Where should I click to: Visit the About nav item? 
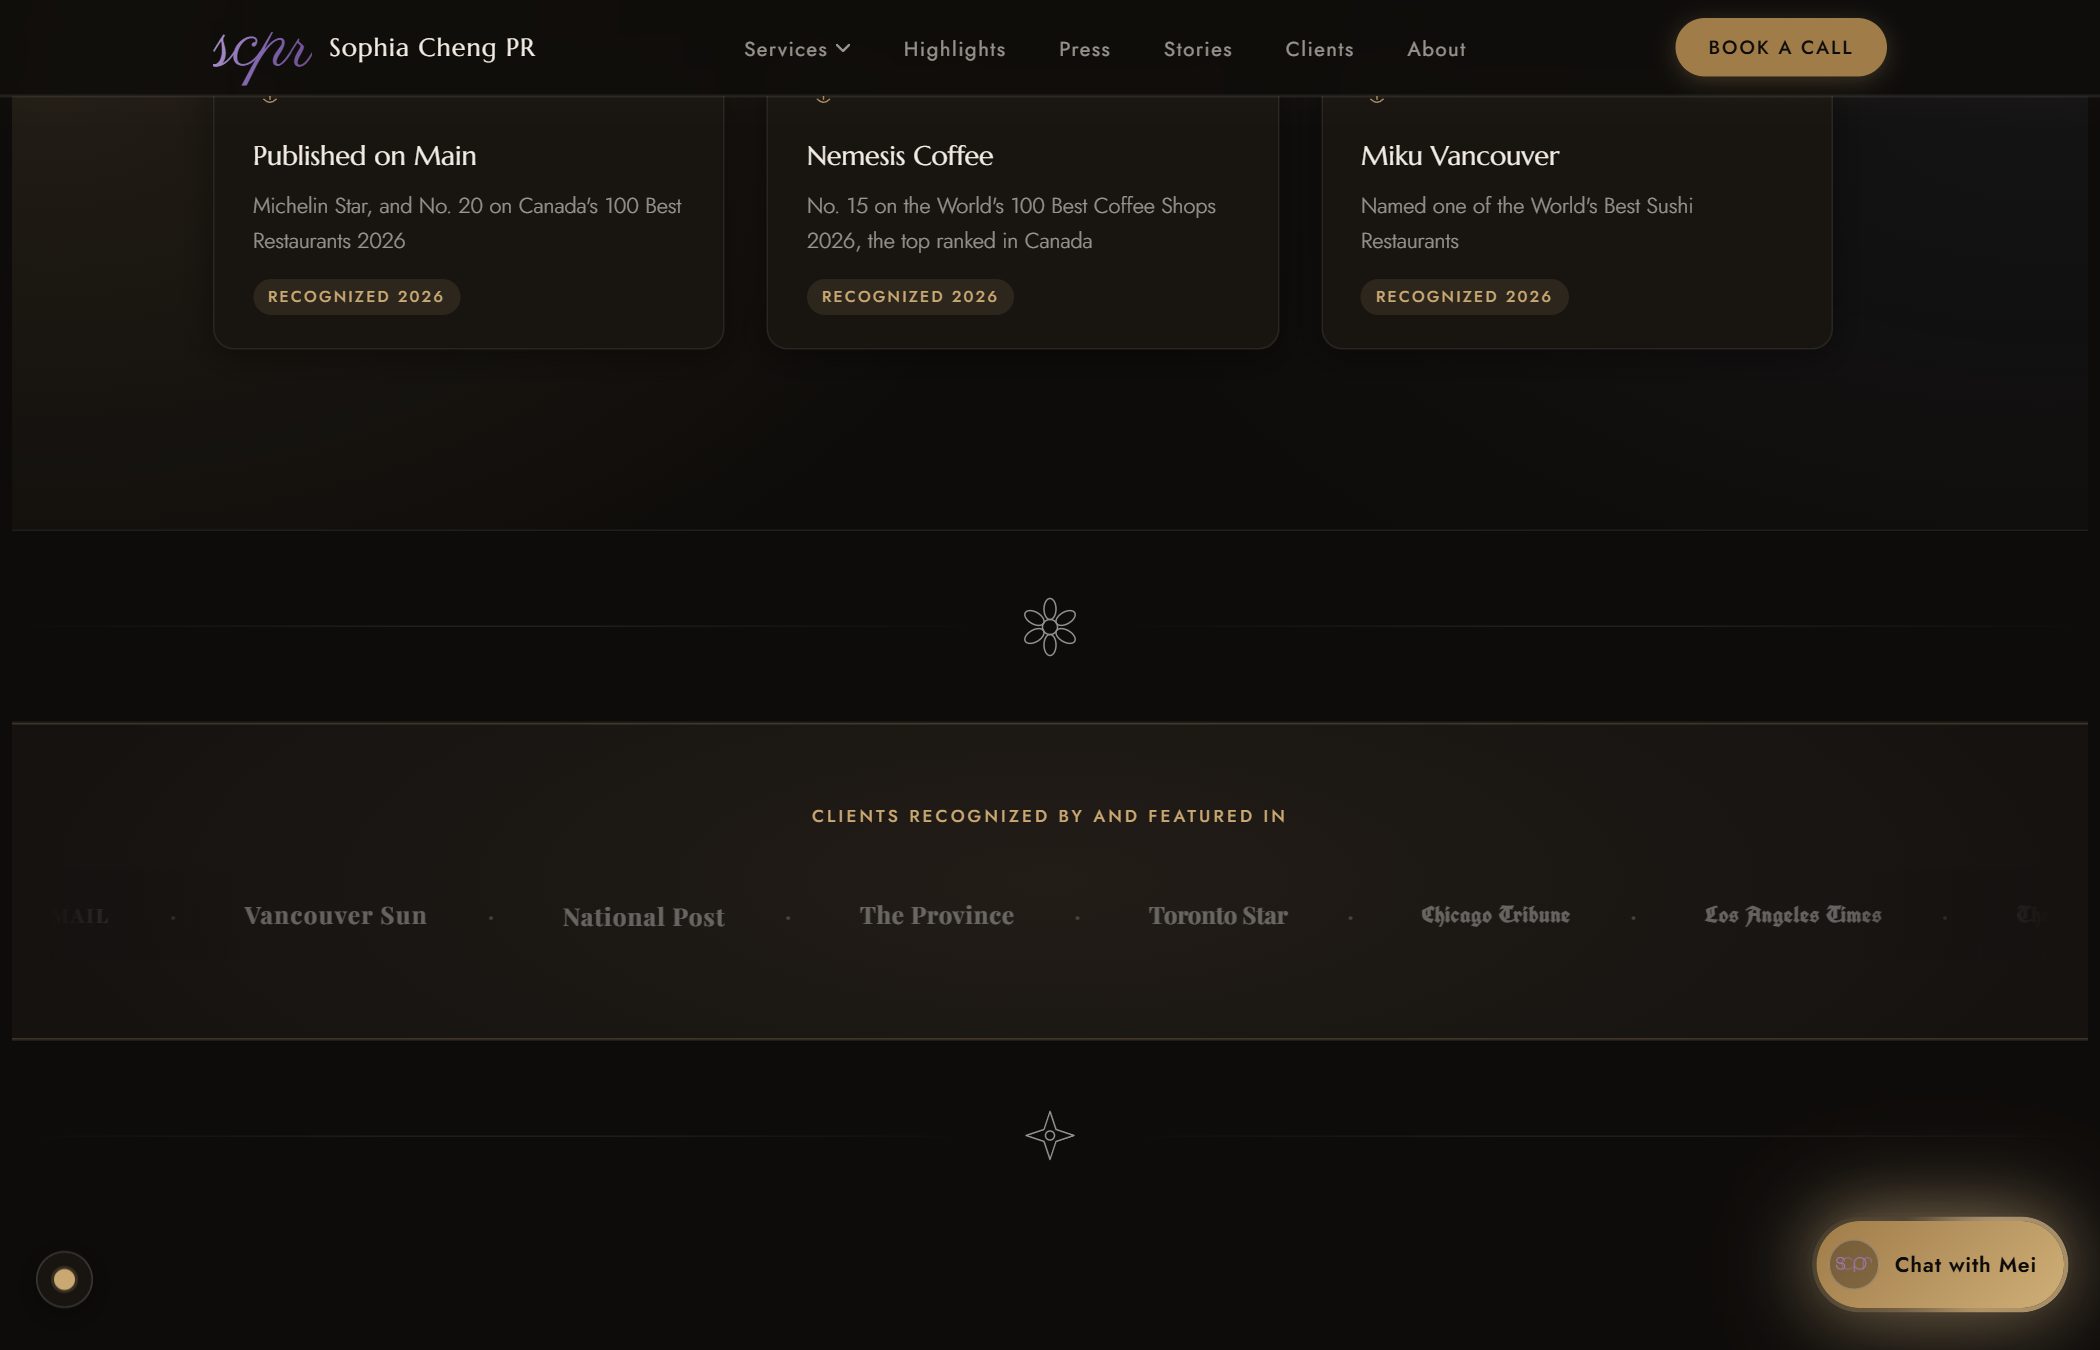1436,49
